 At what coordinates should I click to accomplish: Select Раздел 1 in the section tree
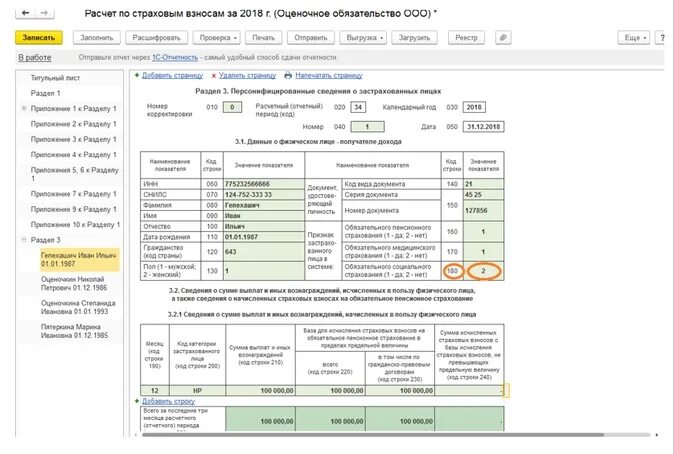pos(46,93)
